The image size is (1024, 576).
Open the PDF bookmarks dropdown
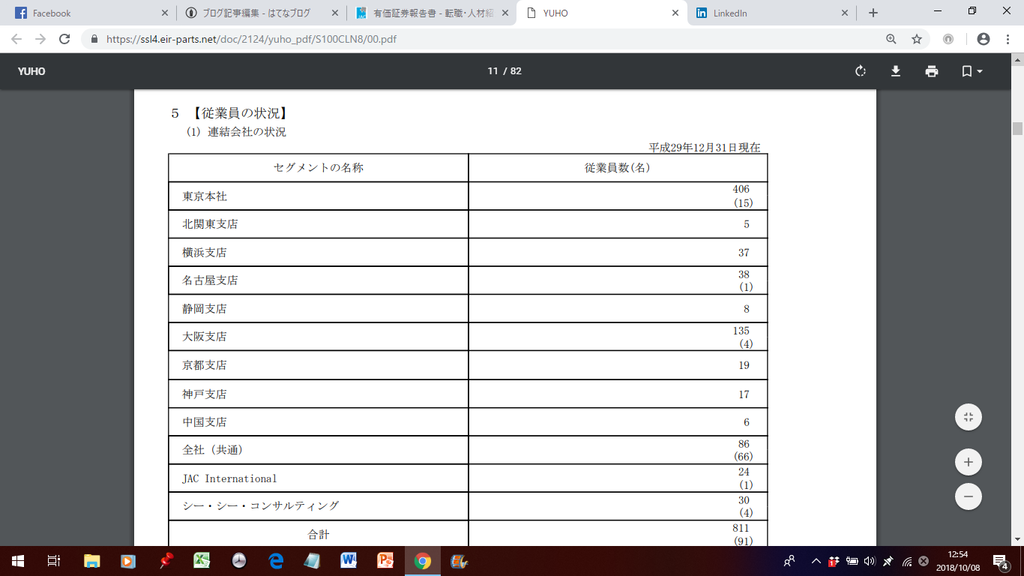(972, 71)
